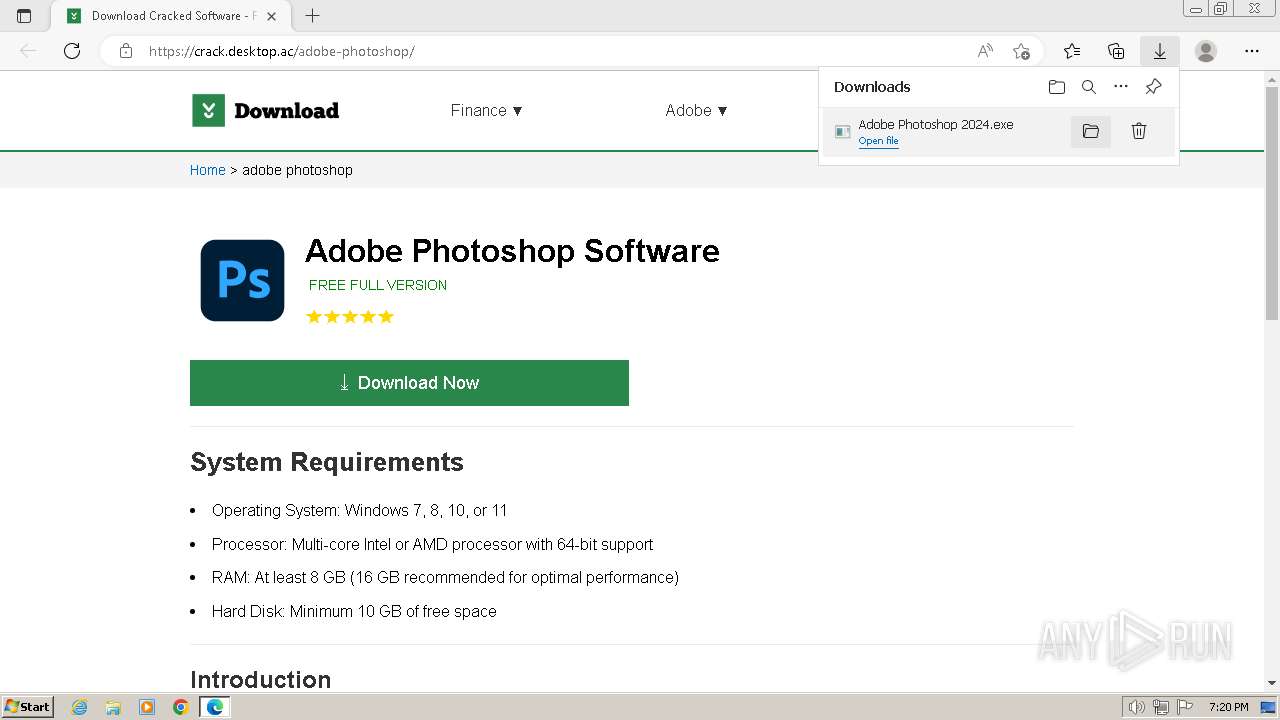The width and height of the screenshot is (1280, 720).
Task: Click the Edge taskbar icon
Action: pos(215,707)
